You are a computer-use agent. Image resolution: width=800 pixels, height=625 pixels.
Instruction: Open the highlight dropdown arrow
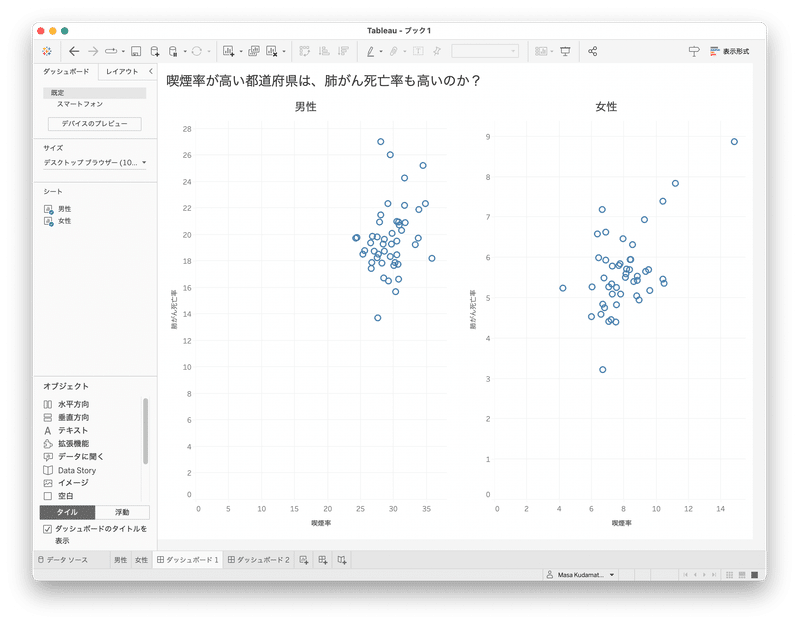point(381,51)
